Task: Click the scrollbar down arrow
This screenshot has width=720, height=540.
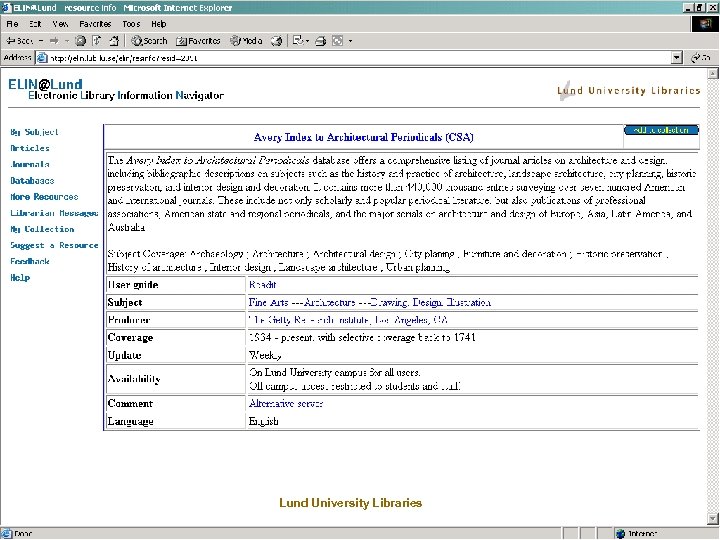Action: pos(713,519)
